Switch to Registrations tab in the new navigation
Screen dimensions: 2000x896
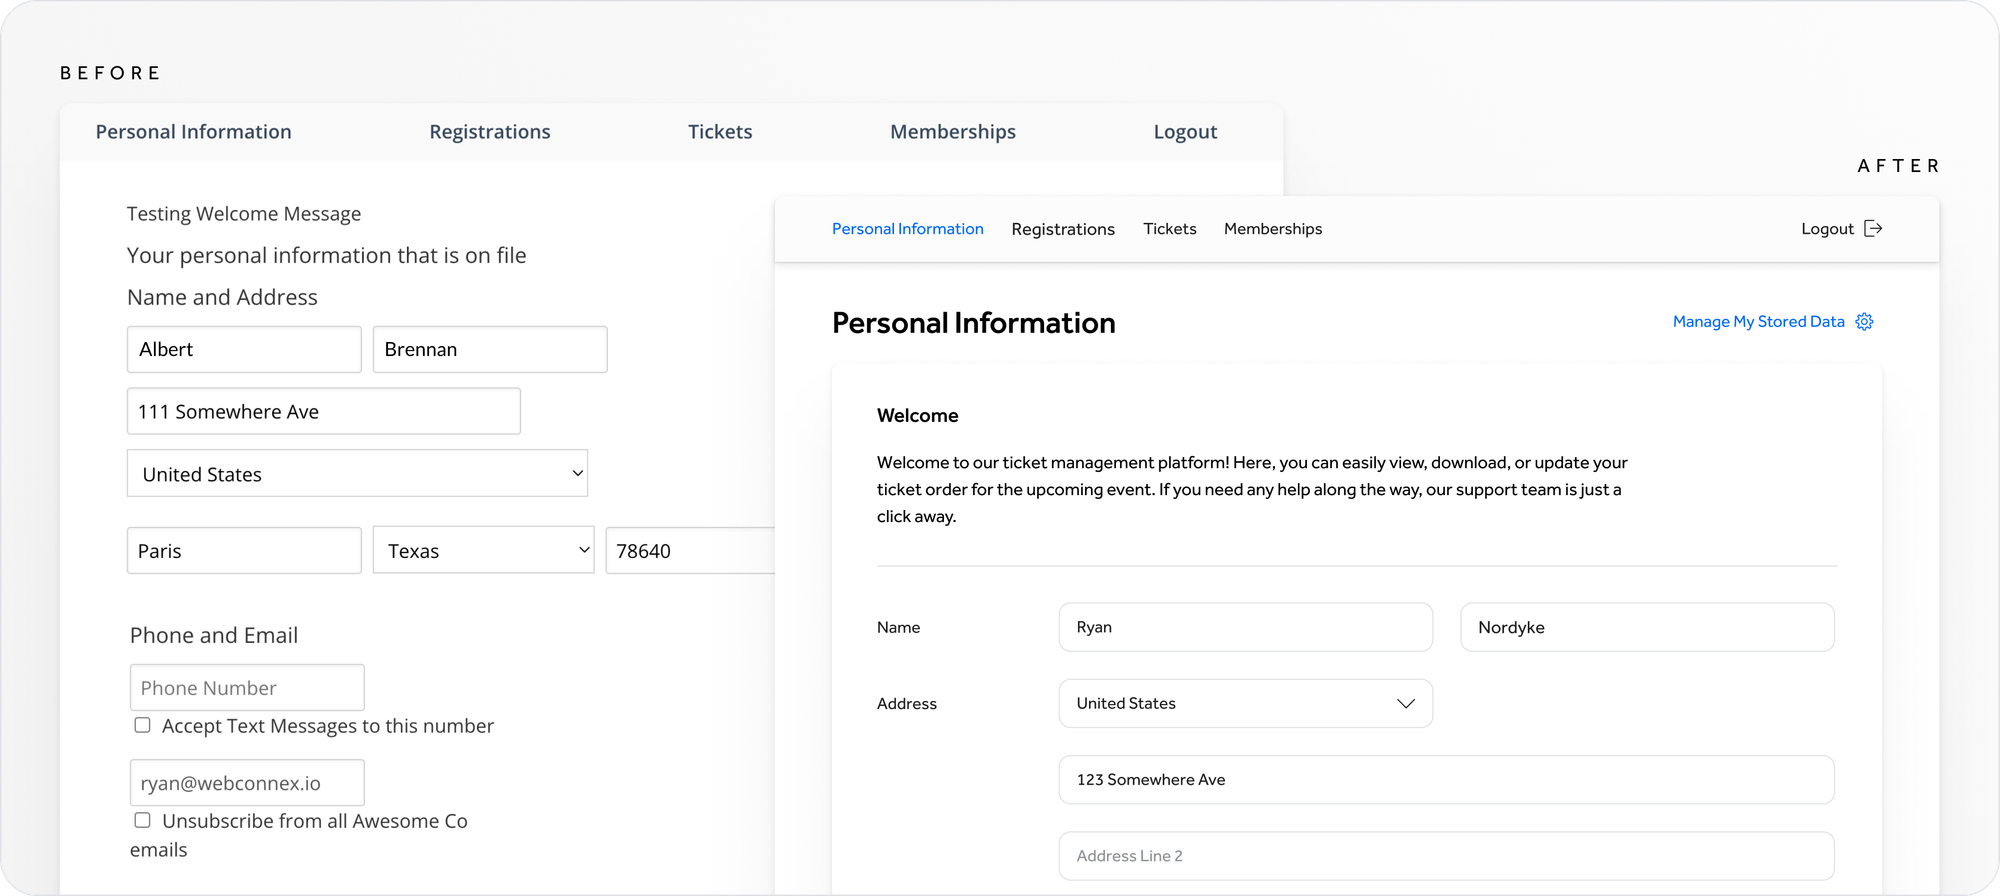pyautogui.click(x=1062, y=229)
